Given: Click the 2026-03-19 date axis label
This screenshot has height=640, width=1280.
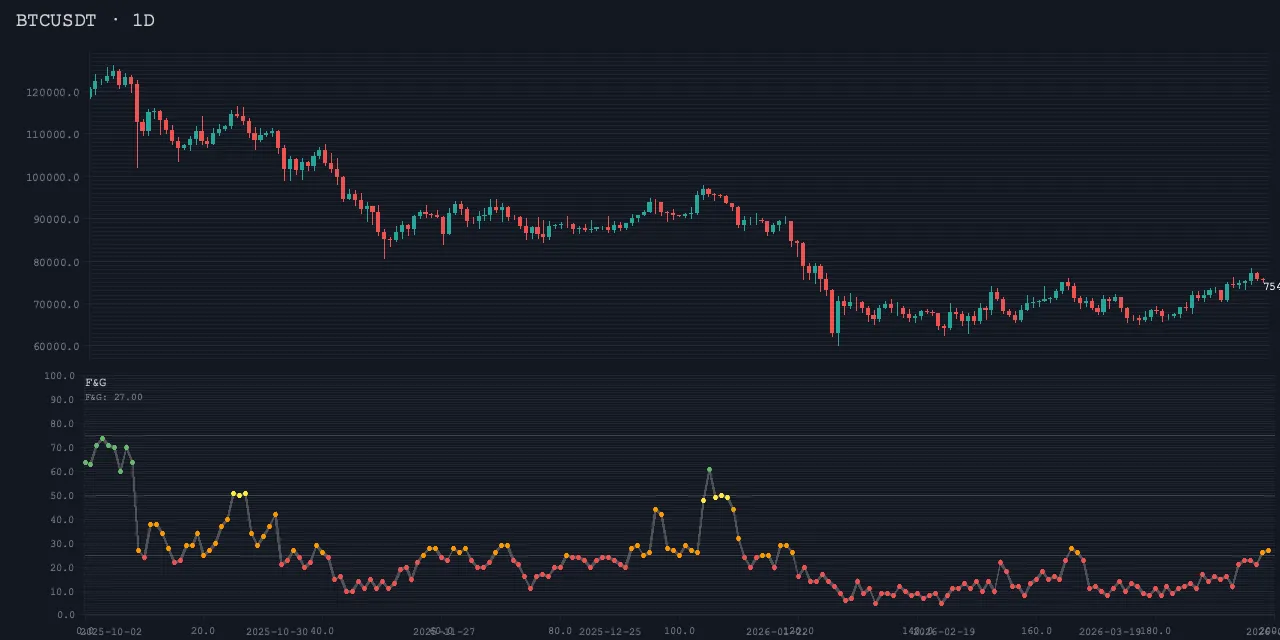Looking at the screenshot, I should pyautogui.click(x=1110, y=632).
